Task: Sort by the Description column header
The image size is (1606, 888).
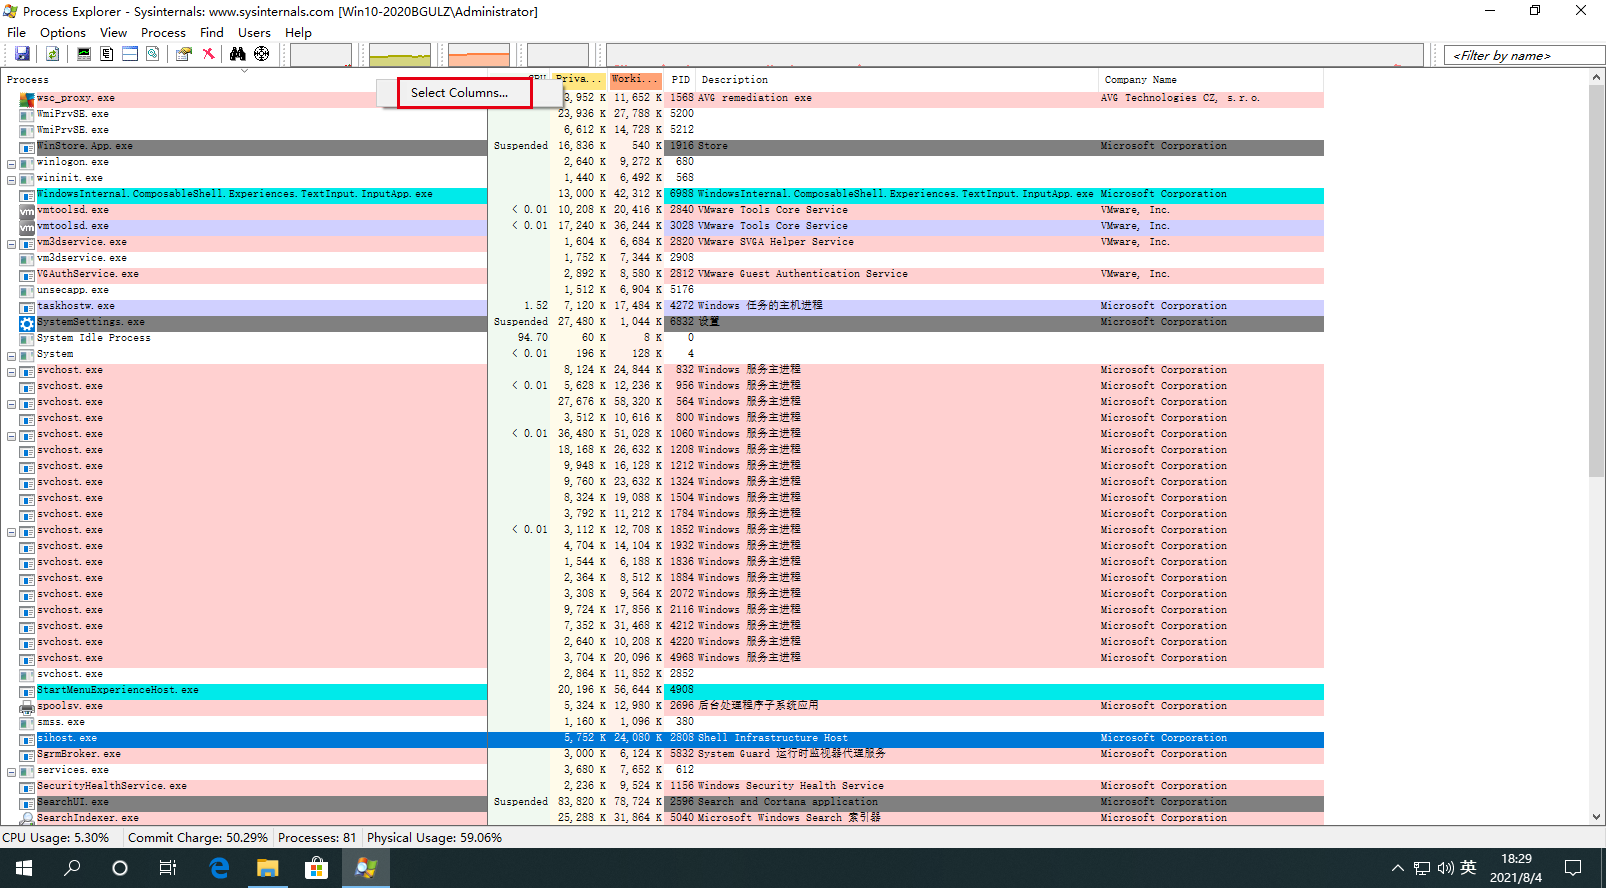Action: 897,79
